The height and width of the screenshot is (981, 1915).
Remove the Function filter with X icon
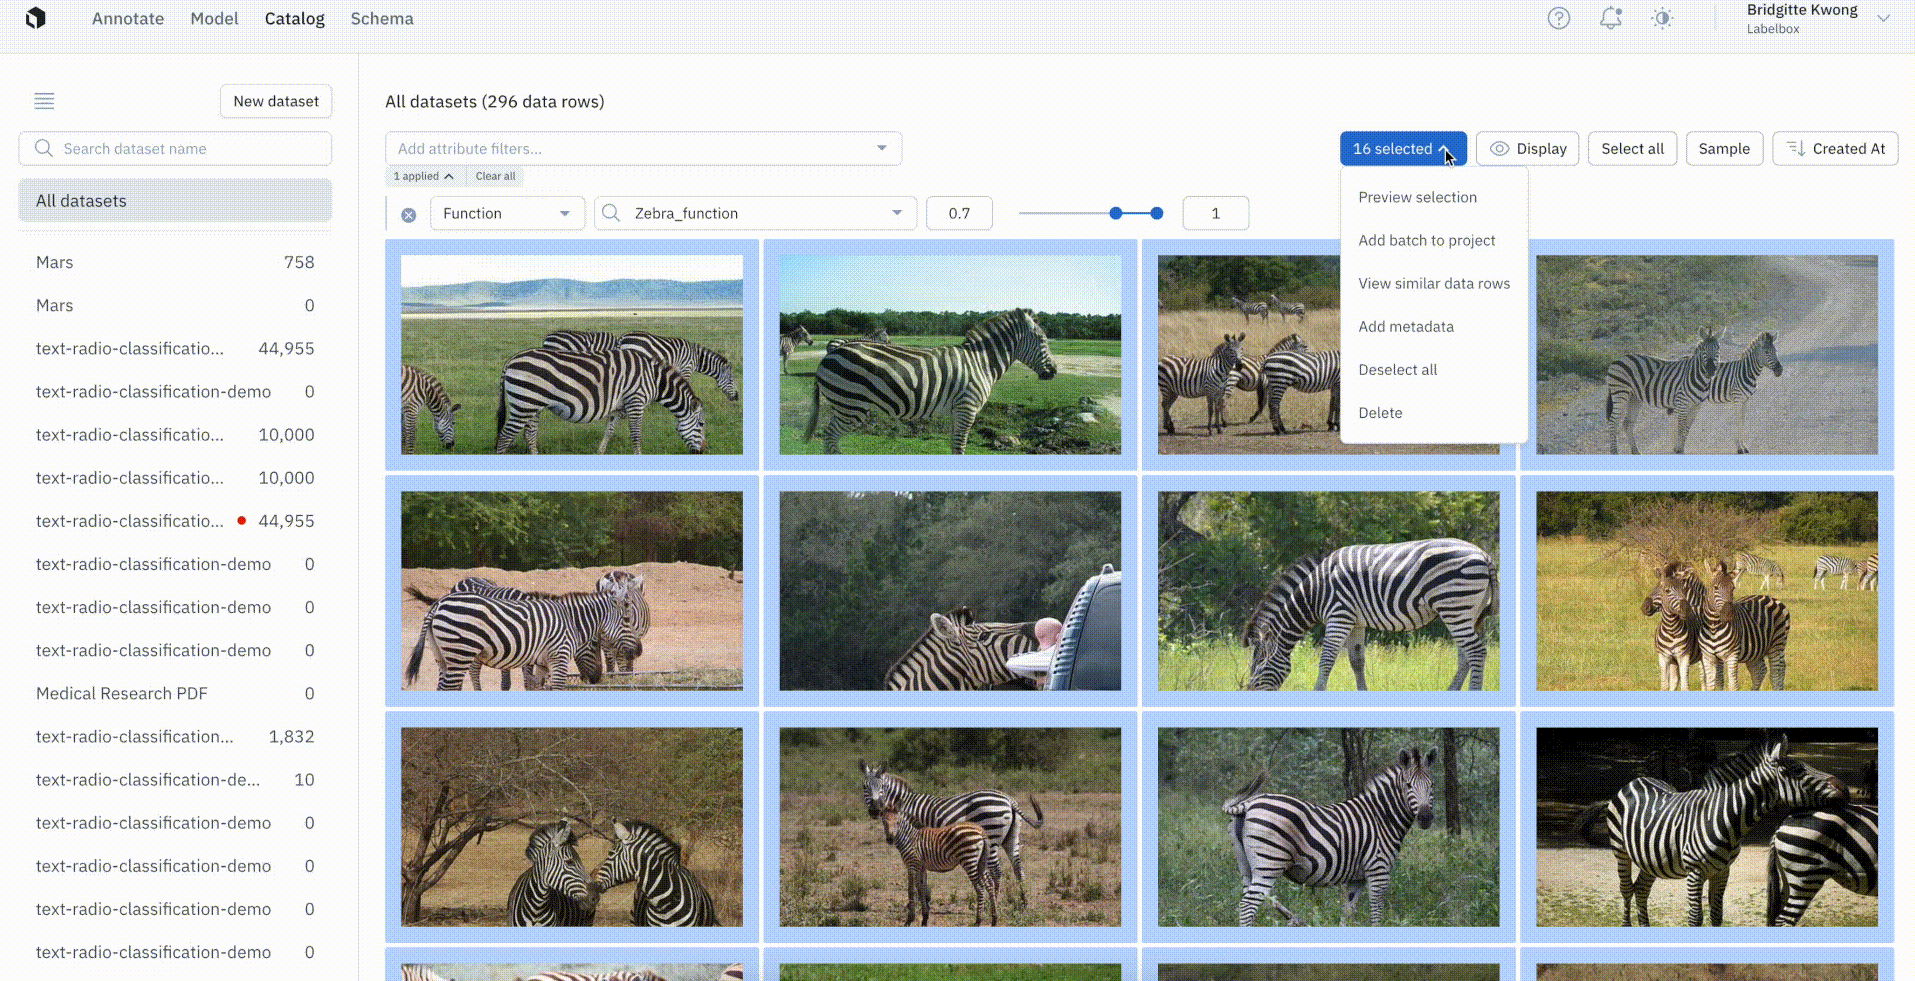409,214
